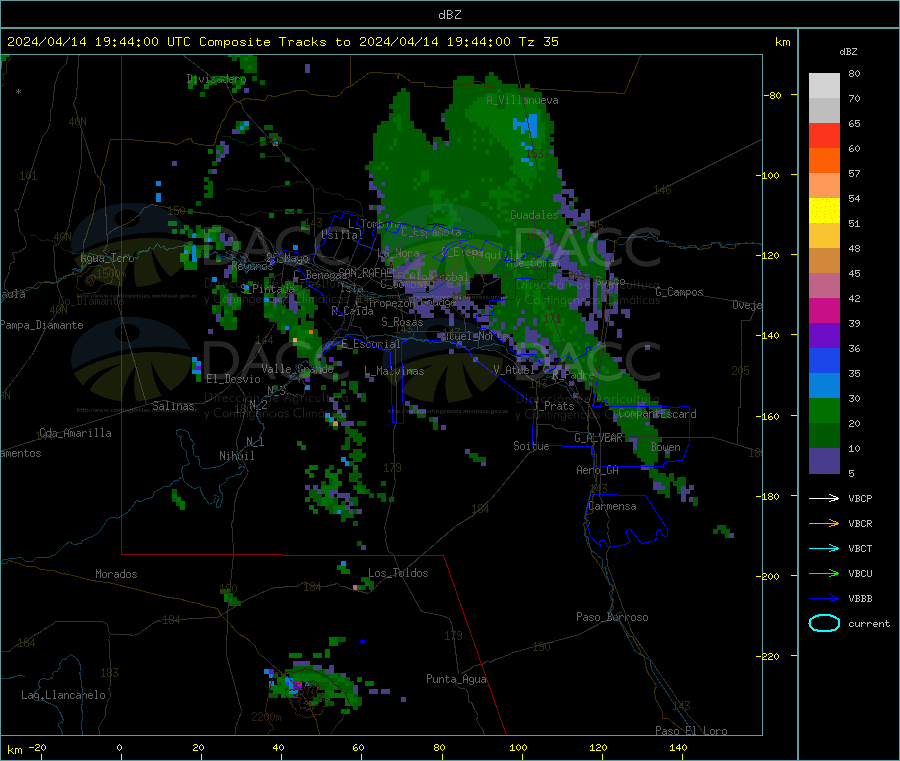Click the 'Carmensa' map label
This screenshot has width=900, height=761.
click(x=612, y=506)
